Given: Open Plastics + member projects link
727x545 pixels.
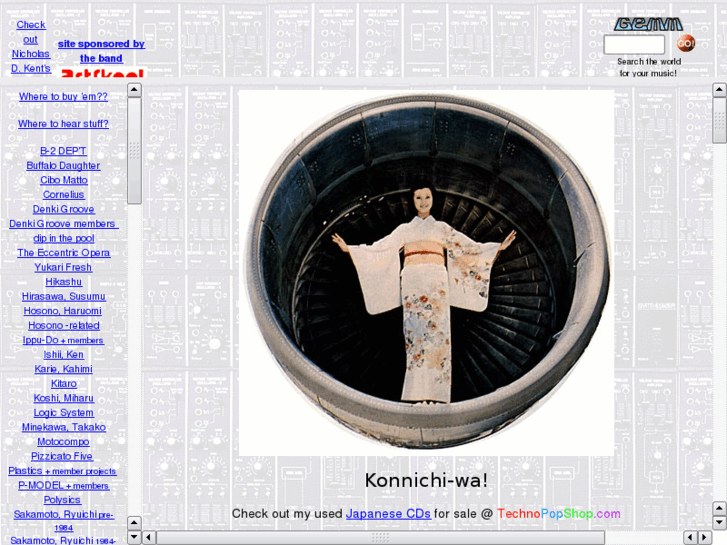Looking at the screenshot, I should pos(62,471).
